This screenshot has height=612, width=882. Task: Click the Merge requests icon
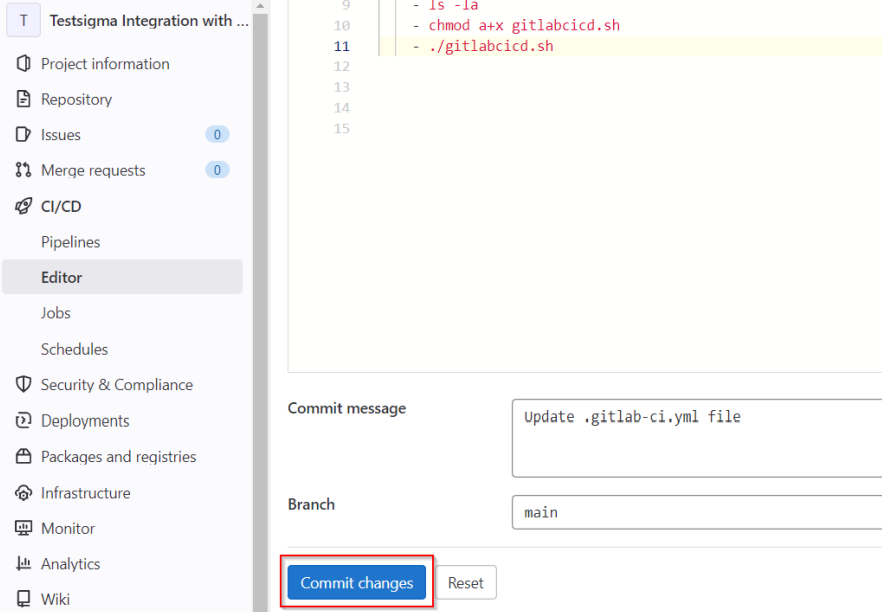coord(24,170)
